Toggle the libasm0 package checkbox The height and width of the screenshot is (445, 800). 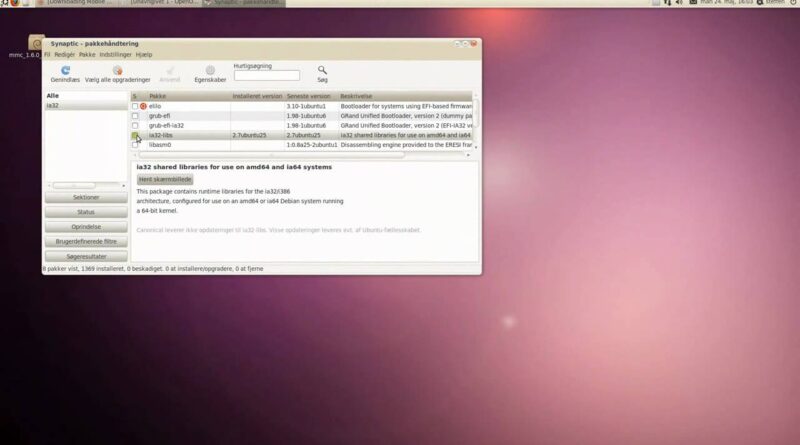(x=135, y=145)
